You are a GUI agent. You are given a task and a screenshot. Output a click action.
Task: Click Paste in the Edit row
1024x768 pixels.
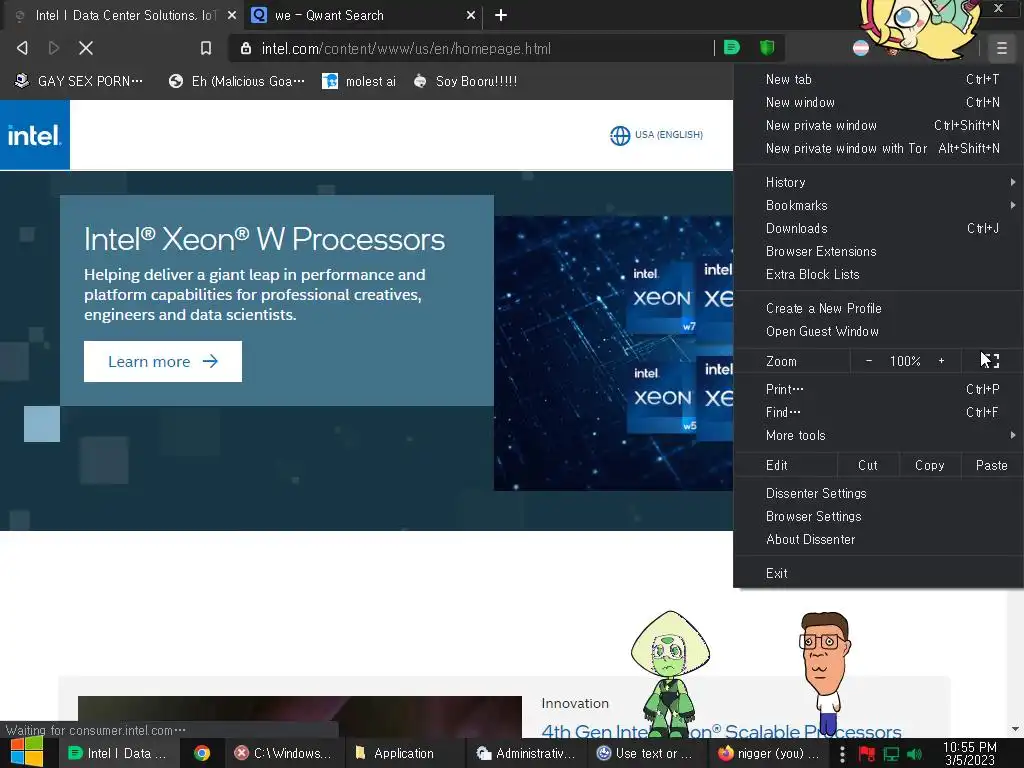click(x=991, y=465)
